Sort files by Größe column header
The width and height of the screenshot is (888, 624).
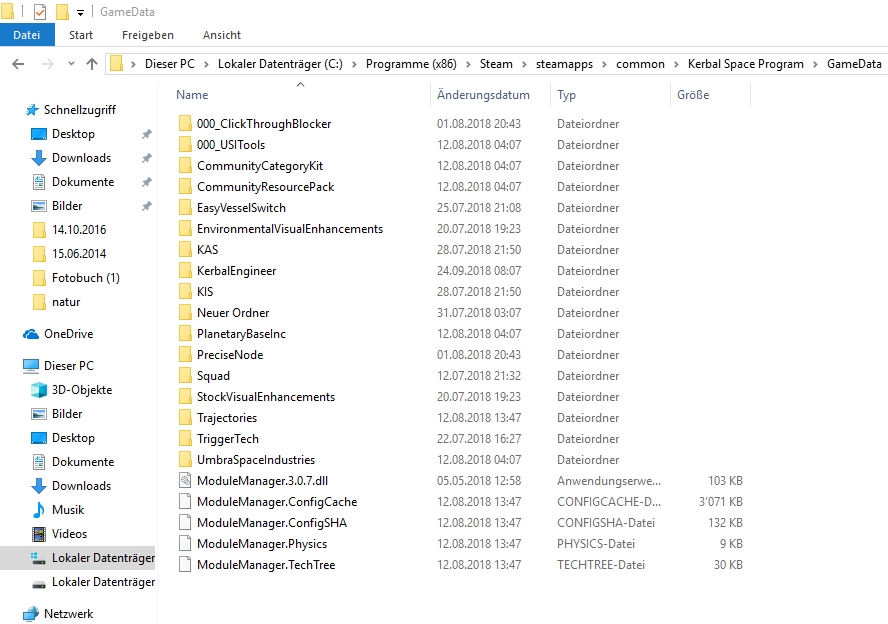coord(693,95)
